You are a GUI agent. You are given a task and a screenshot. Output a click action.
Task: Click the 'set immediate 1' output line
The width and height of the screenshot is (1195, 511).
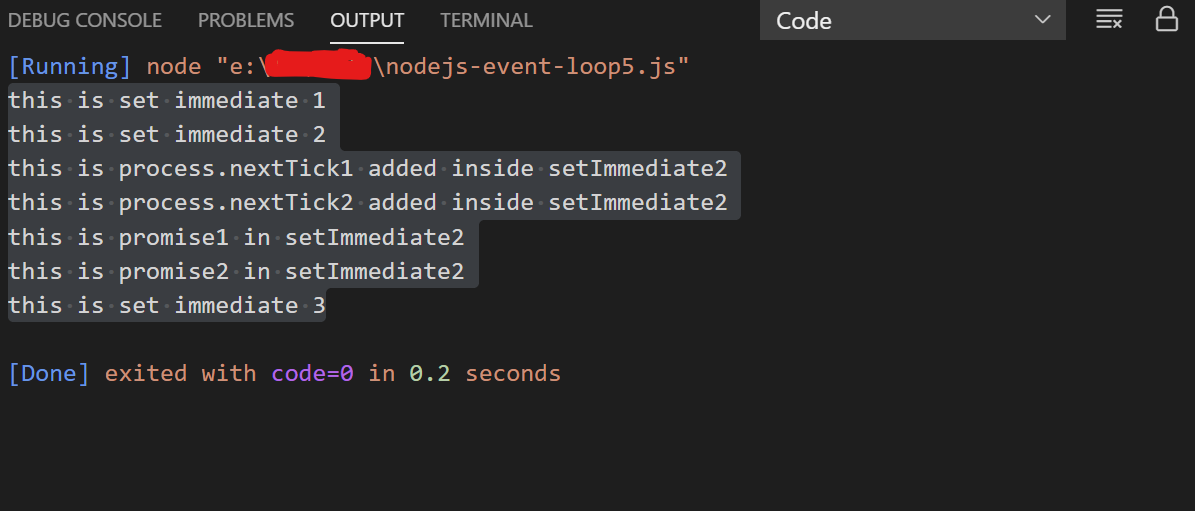click(167, 100)
